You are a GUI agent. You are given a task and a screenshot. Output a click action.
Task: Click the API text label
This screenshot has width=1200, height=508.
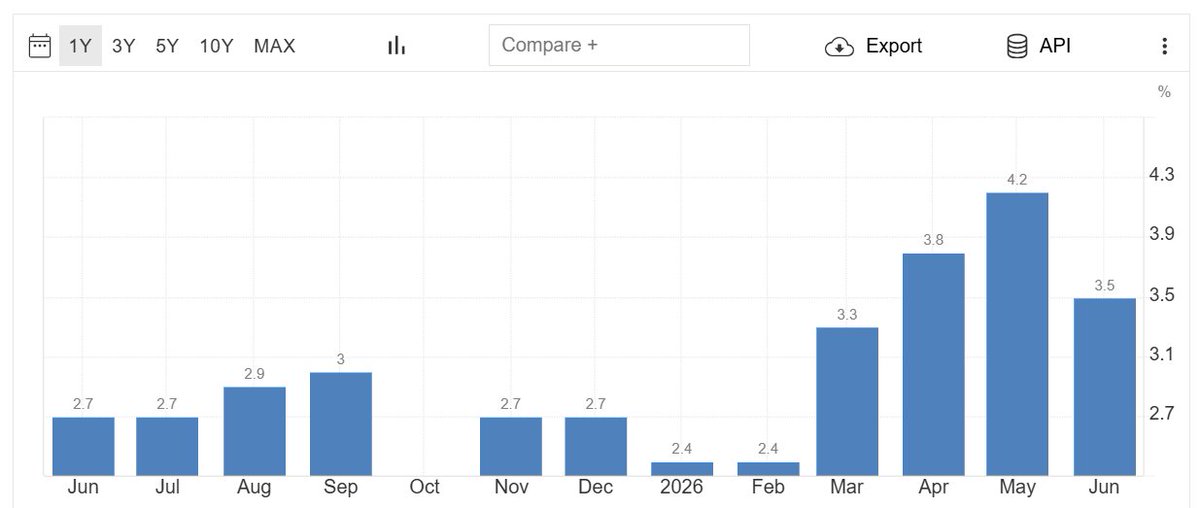pyautogui.click(x=1055, y=46)
